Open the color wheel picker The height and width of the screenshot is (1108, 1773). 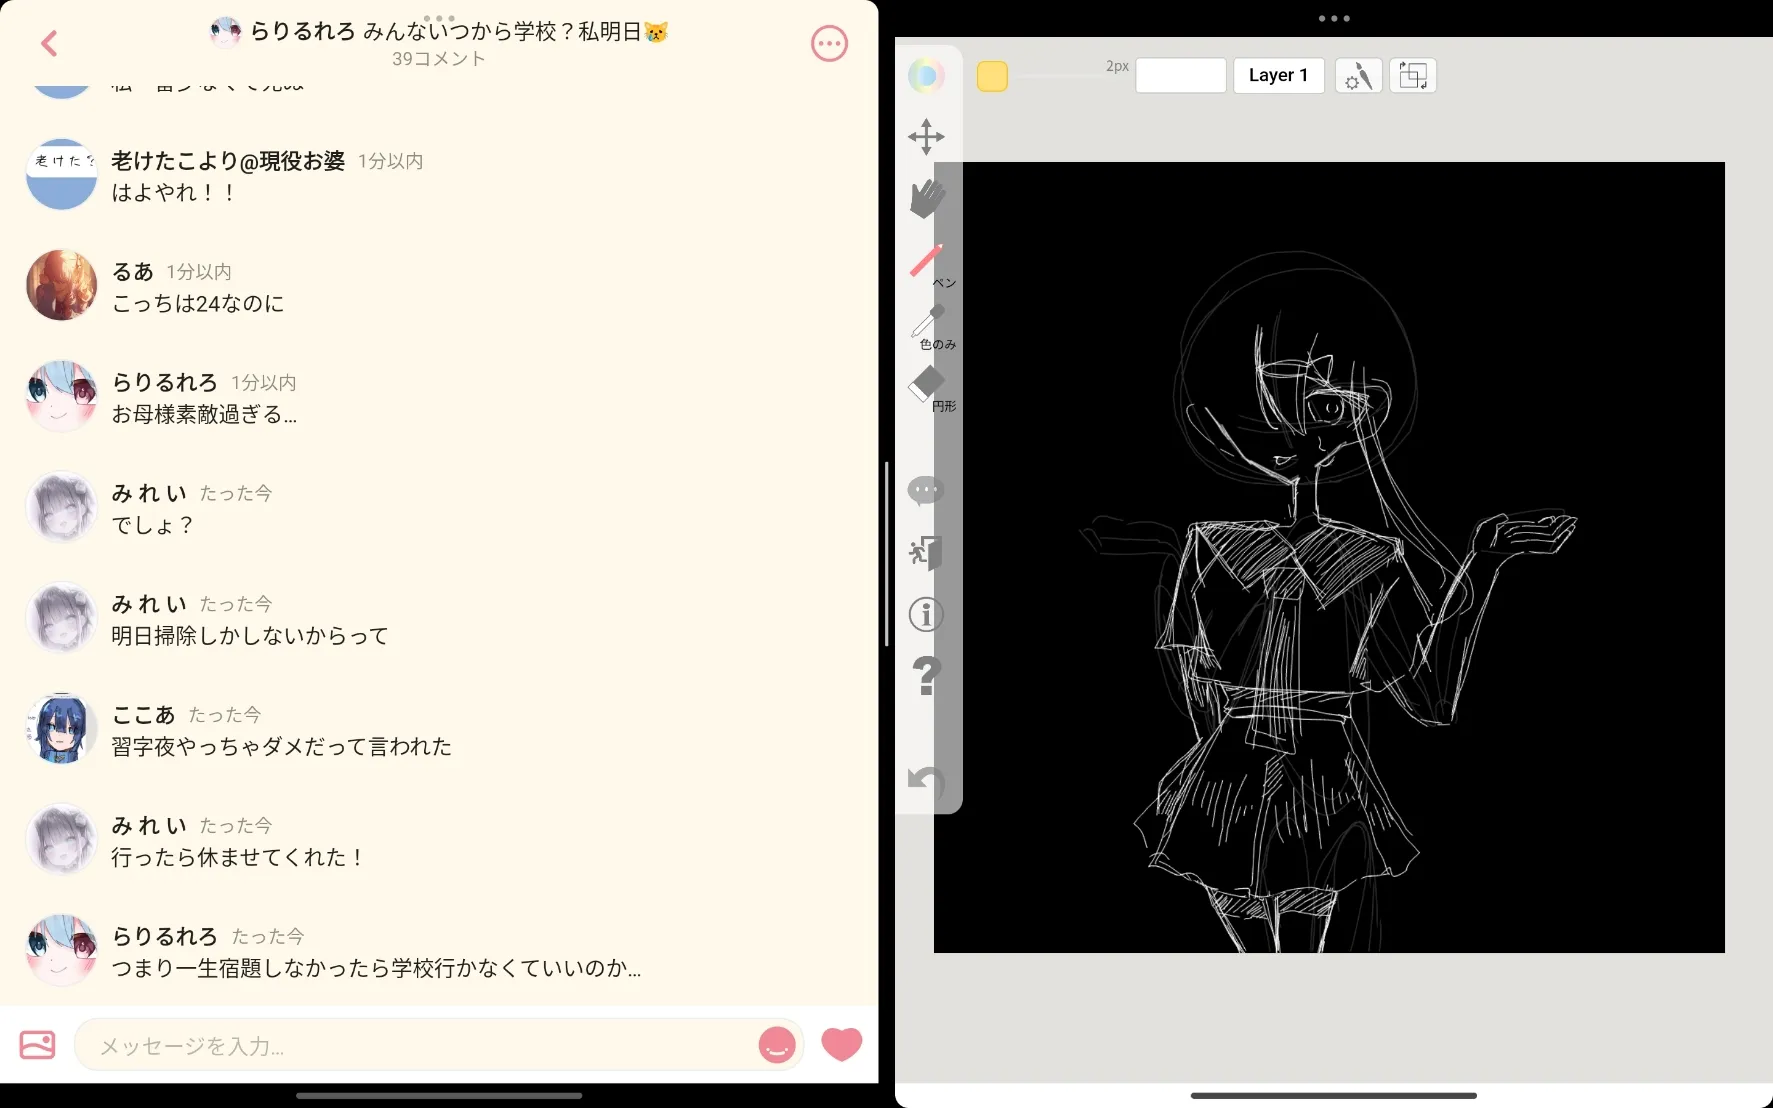point(926,75)
